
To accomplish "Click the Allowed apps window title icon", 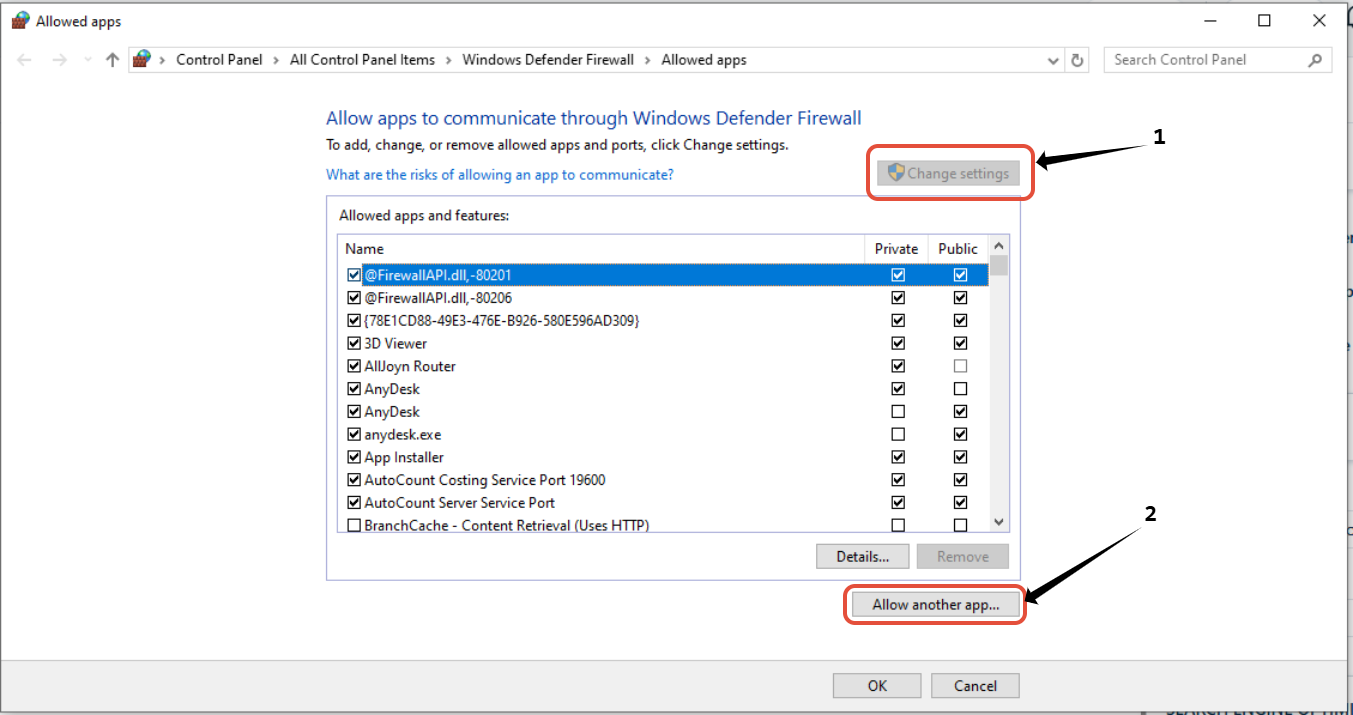I will coord(20,20).
